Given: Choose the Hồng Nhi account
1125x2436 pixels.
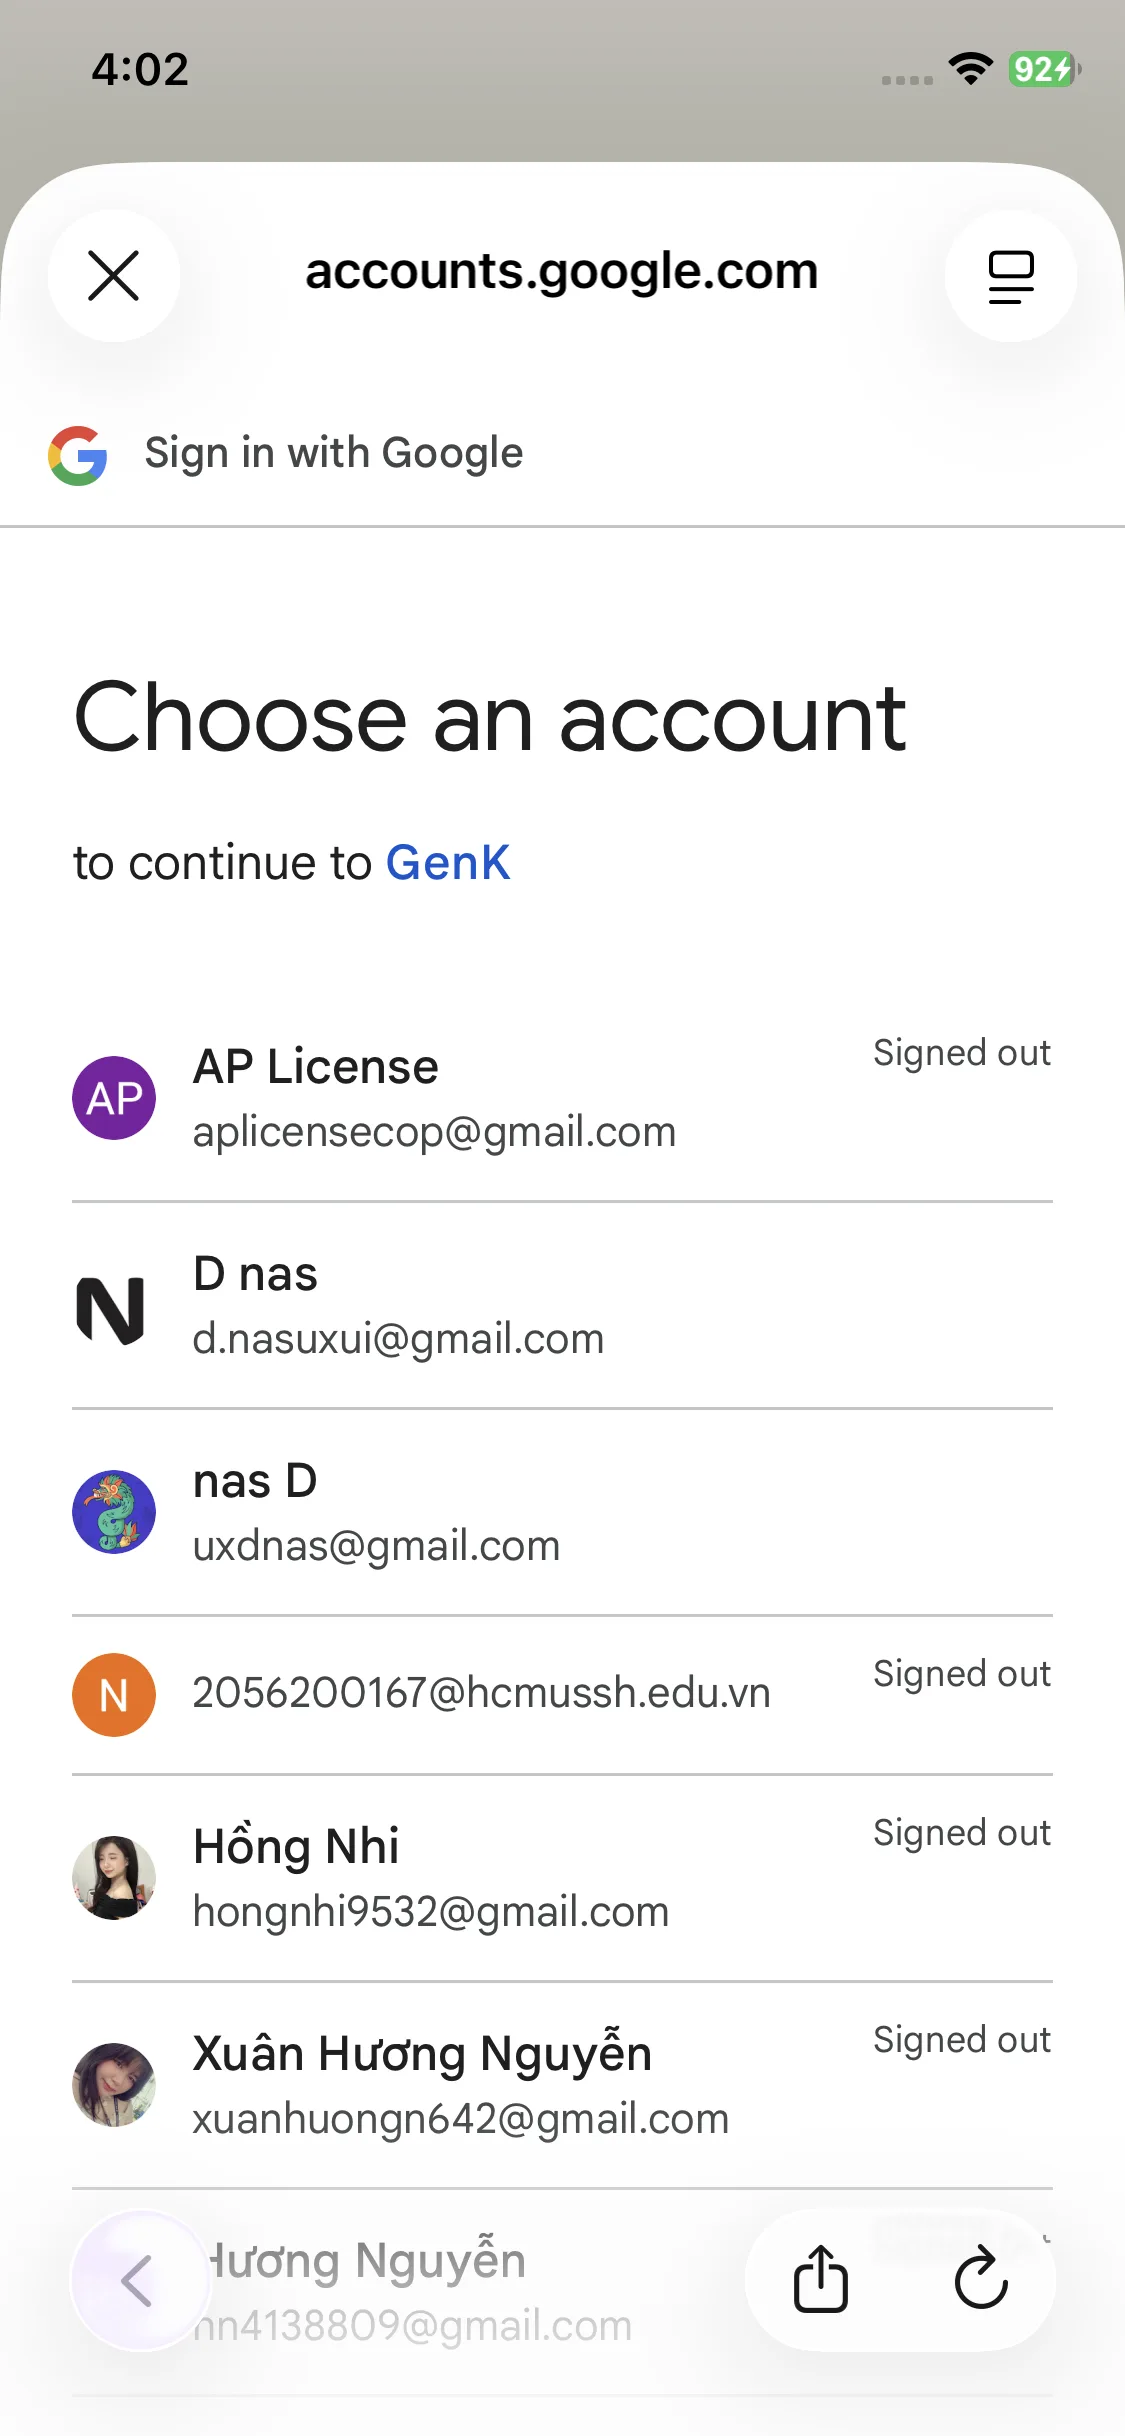Looking at the screenshot, I should pos(430,1878).
